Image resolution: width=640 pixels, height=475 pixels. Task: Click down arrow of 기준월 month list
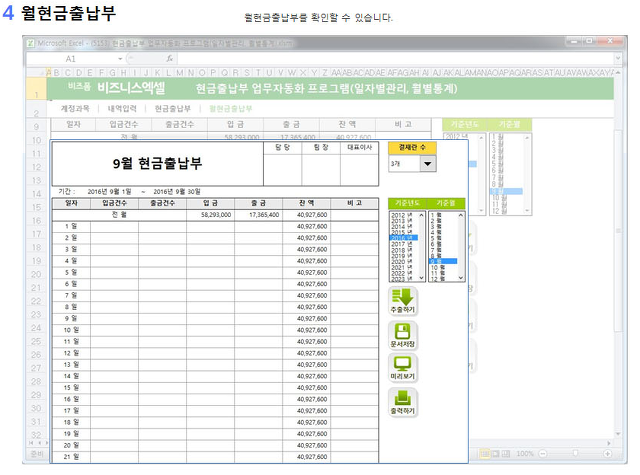pyautogui.click(x=461, y=277)
